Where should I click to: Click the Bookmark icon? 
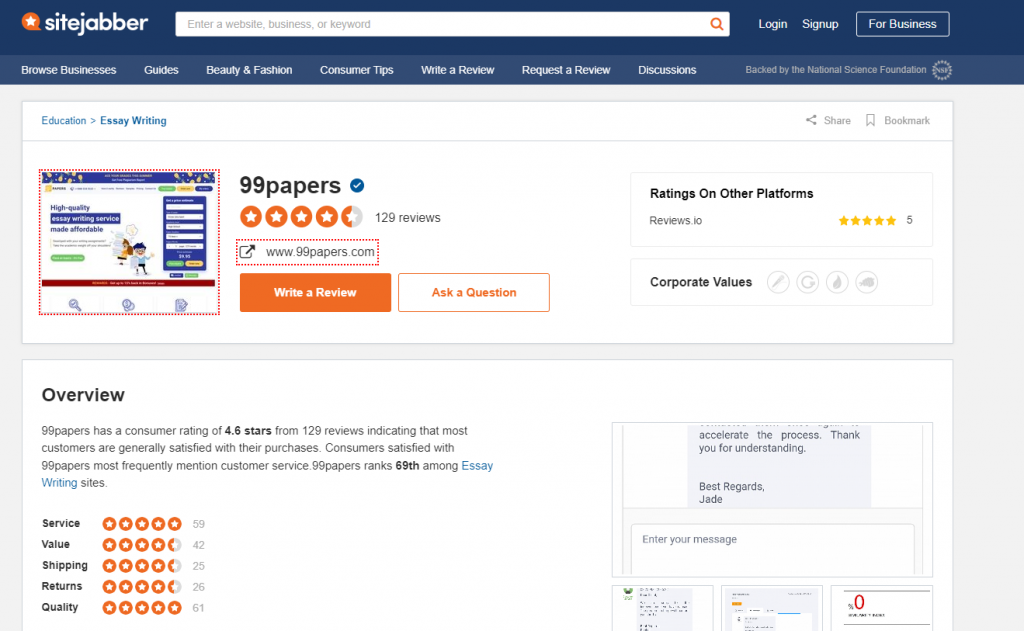(x=870, y=120)
